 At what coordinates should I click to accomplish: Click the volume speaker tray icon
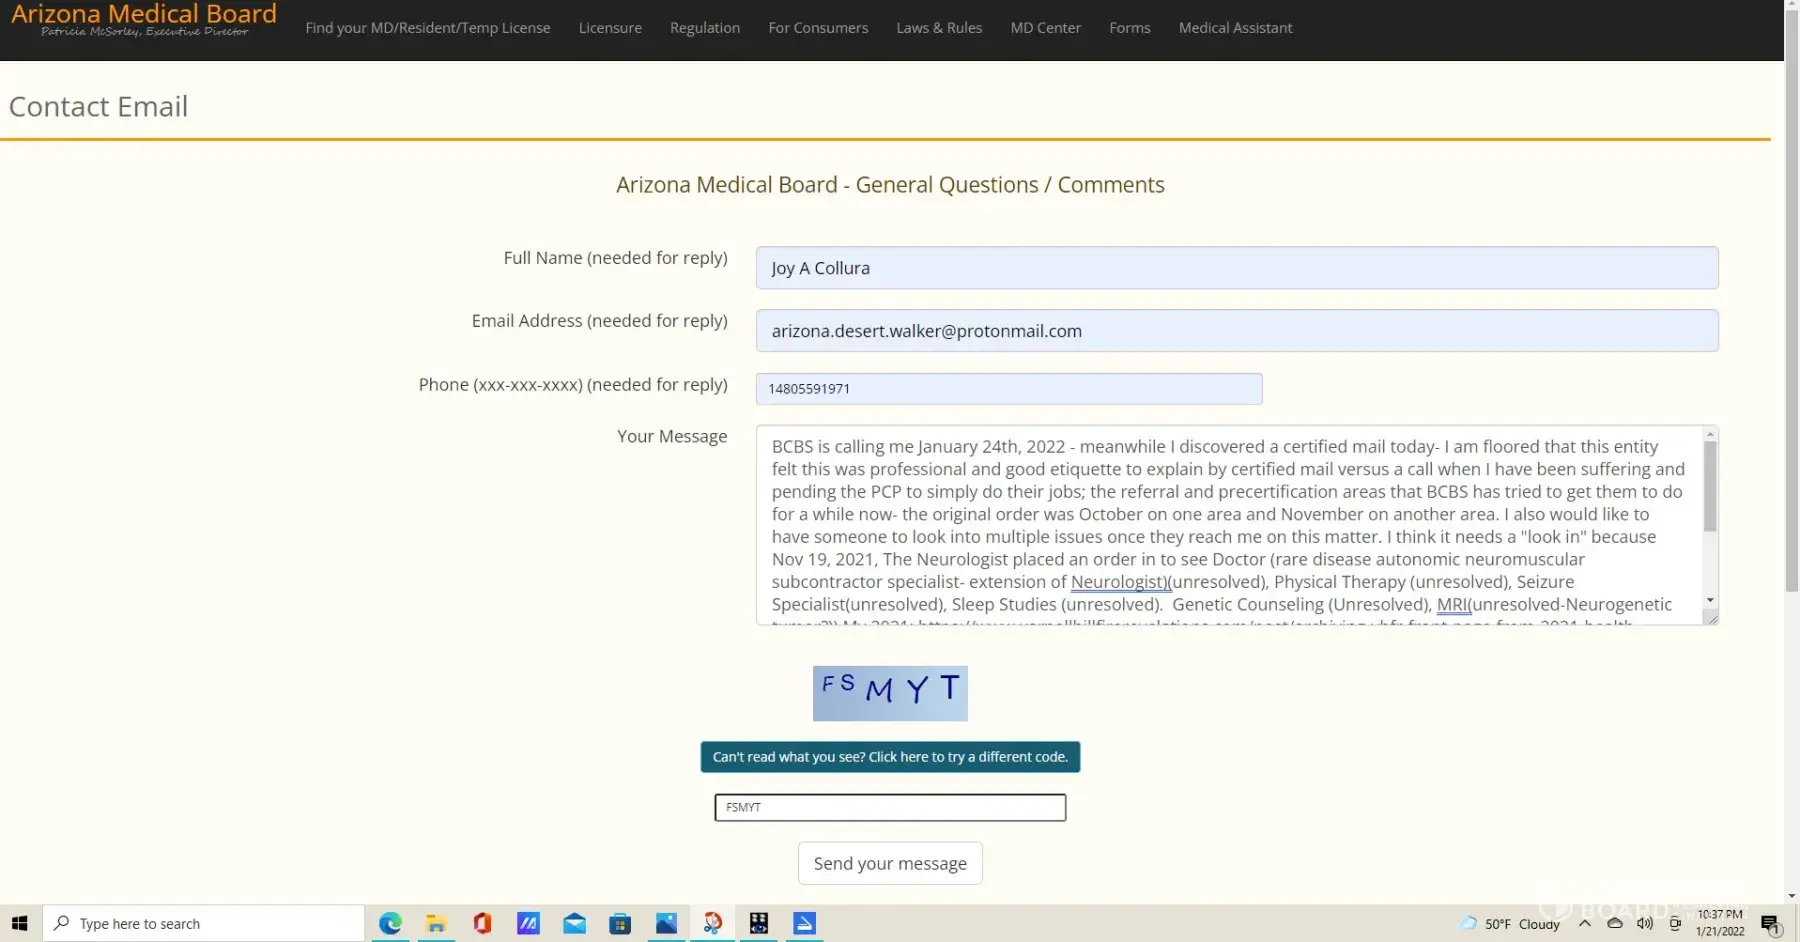pyautogui.click(x=1644, y=923)
